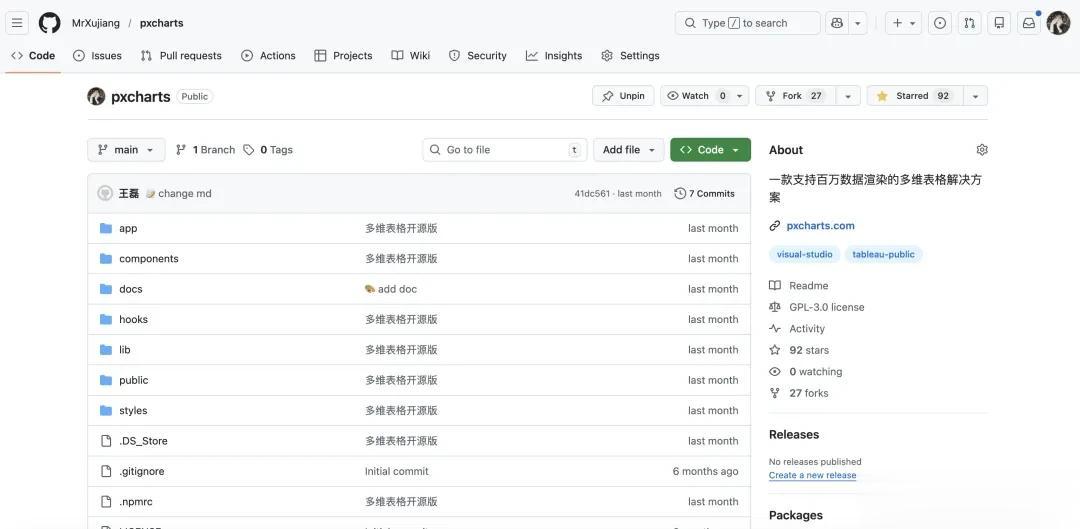Viewport: 1080px width, 529px height.
Task: Open the notifications inbox icon
Action: (x=1029, y=23)
